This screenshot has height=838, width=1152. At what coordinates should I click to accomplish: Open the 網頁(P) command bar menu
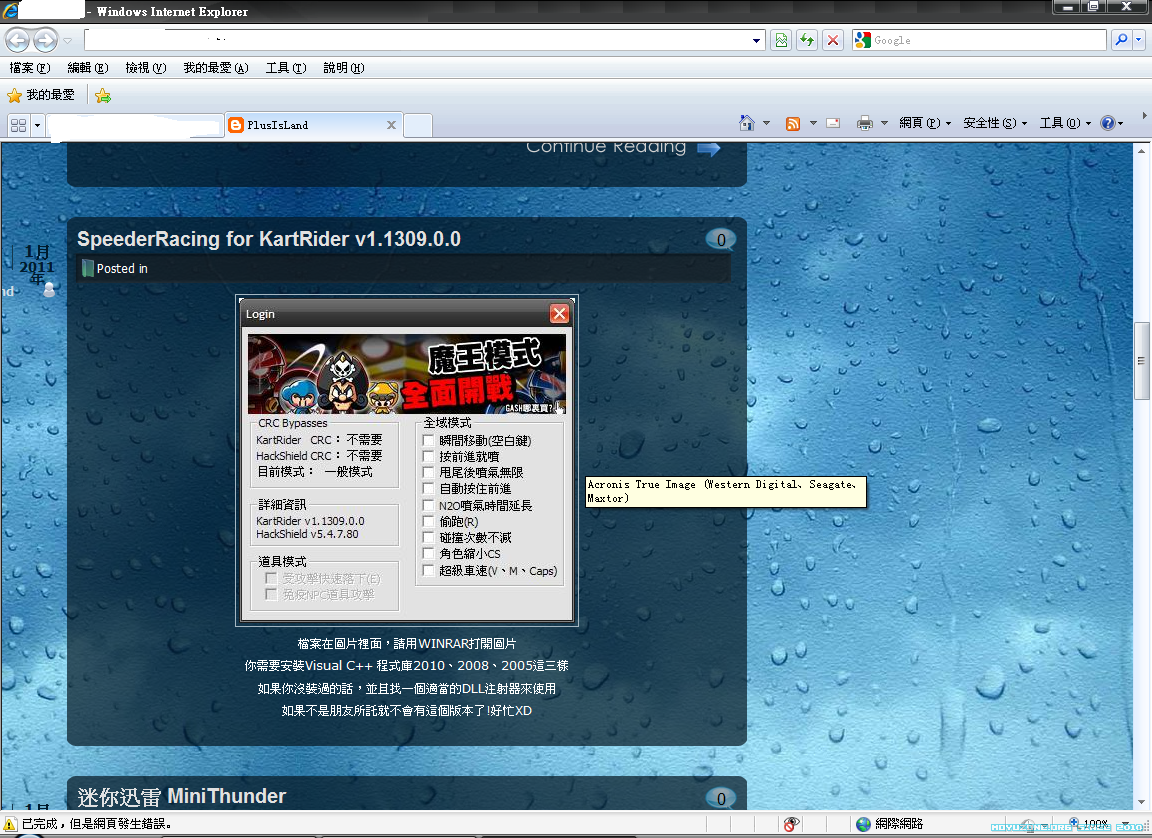(925, 123)
